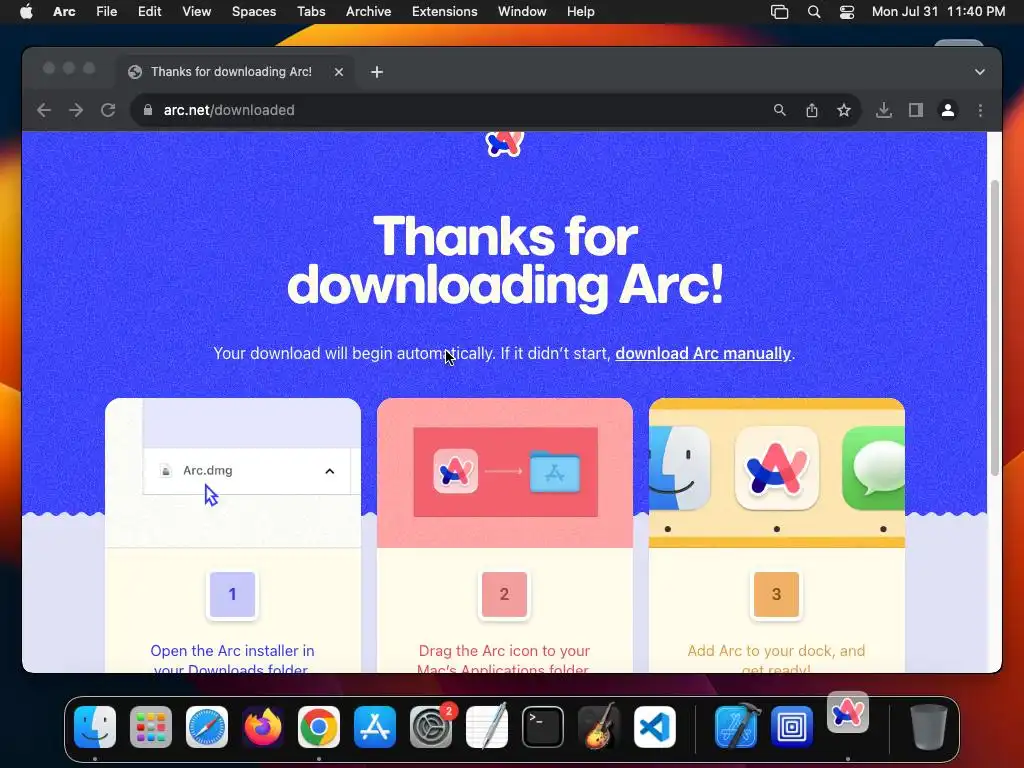Bookmark this page with the star
Screen dimensions: 1024x768
[844, 110]
